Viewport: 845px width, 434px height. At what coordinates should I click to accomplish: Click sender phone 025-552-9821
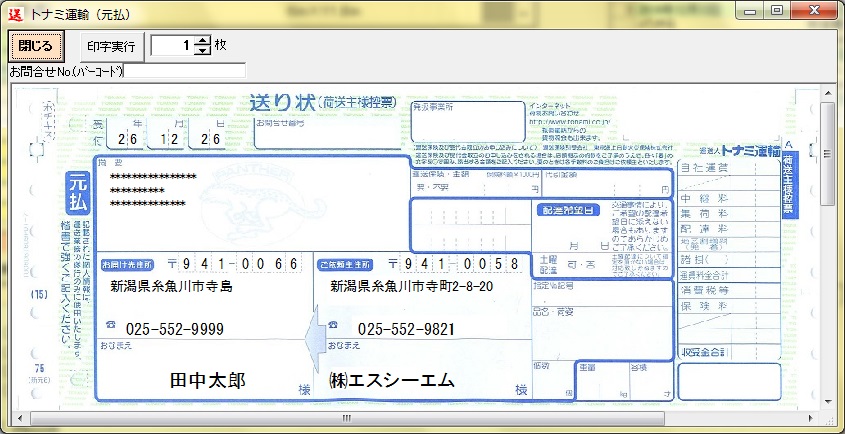(x=406, y=329)
